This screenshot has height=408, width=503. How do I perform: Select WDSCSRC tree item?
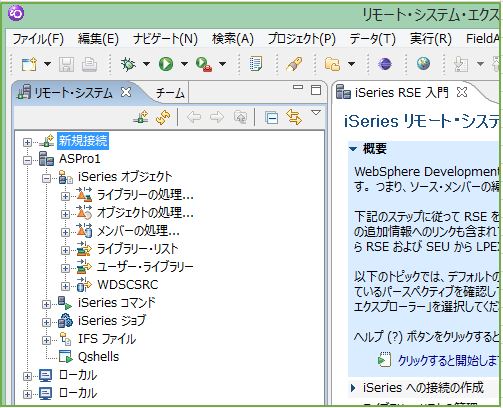128,285
